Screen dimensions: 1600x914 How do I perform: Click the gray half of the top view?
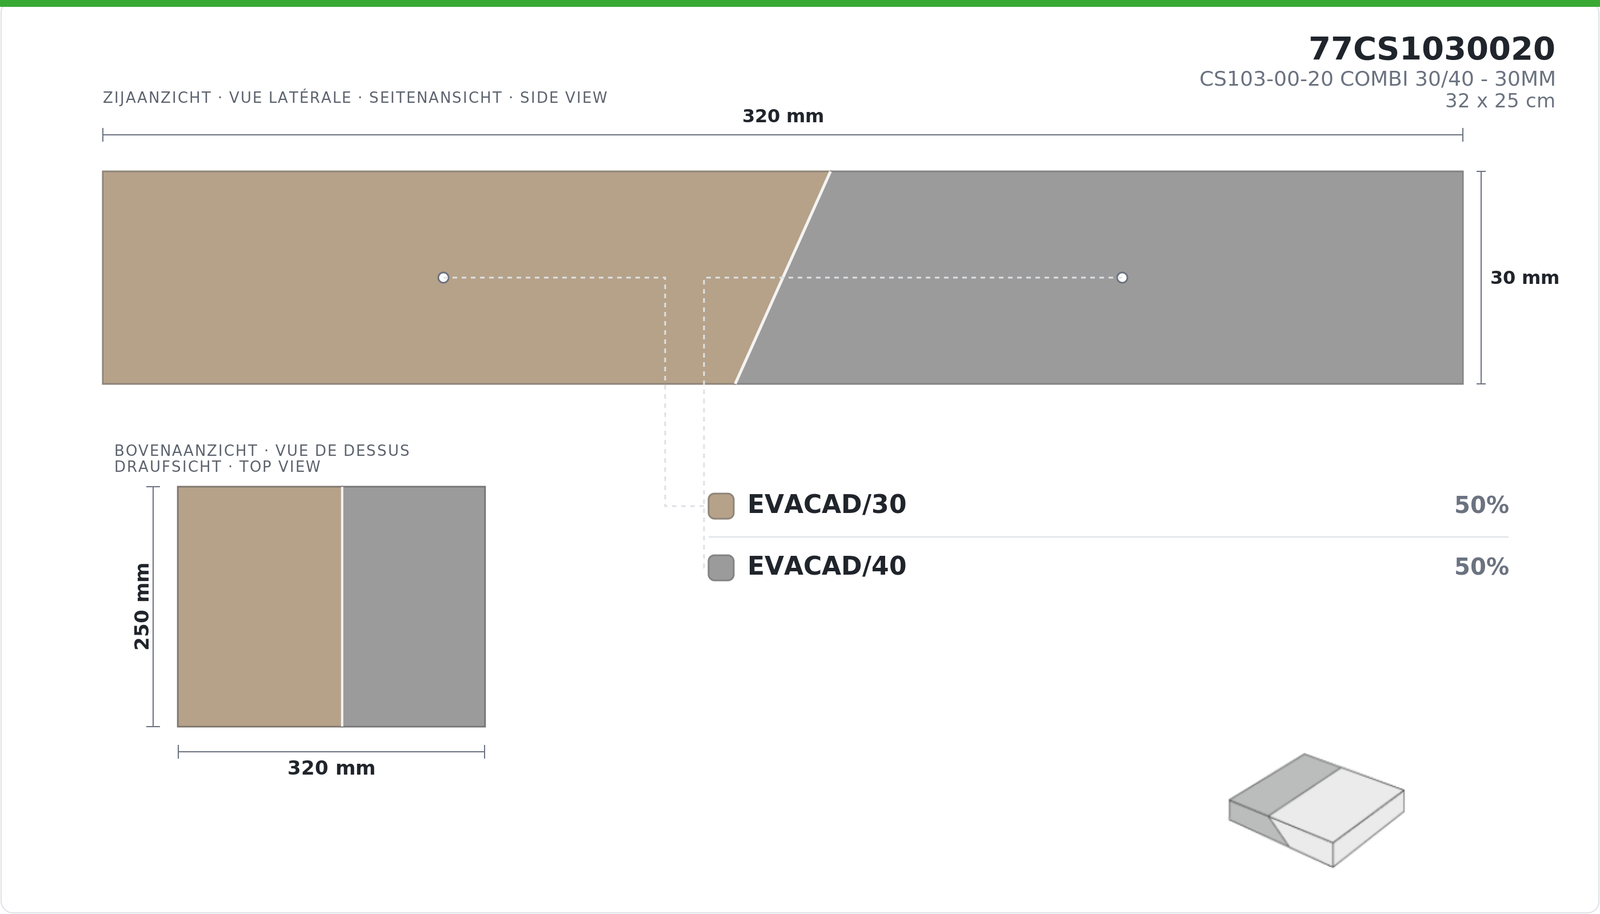(x=414, y=607)
